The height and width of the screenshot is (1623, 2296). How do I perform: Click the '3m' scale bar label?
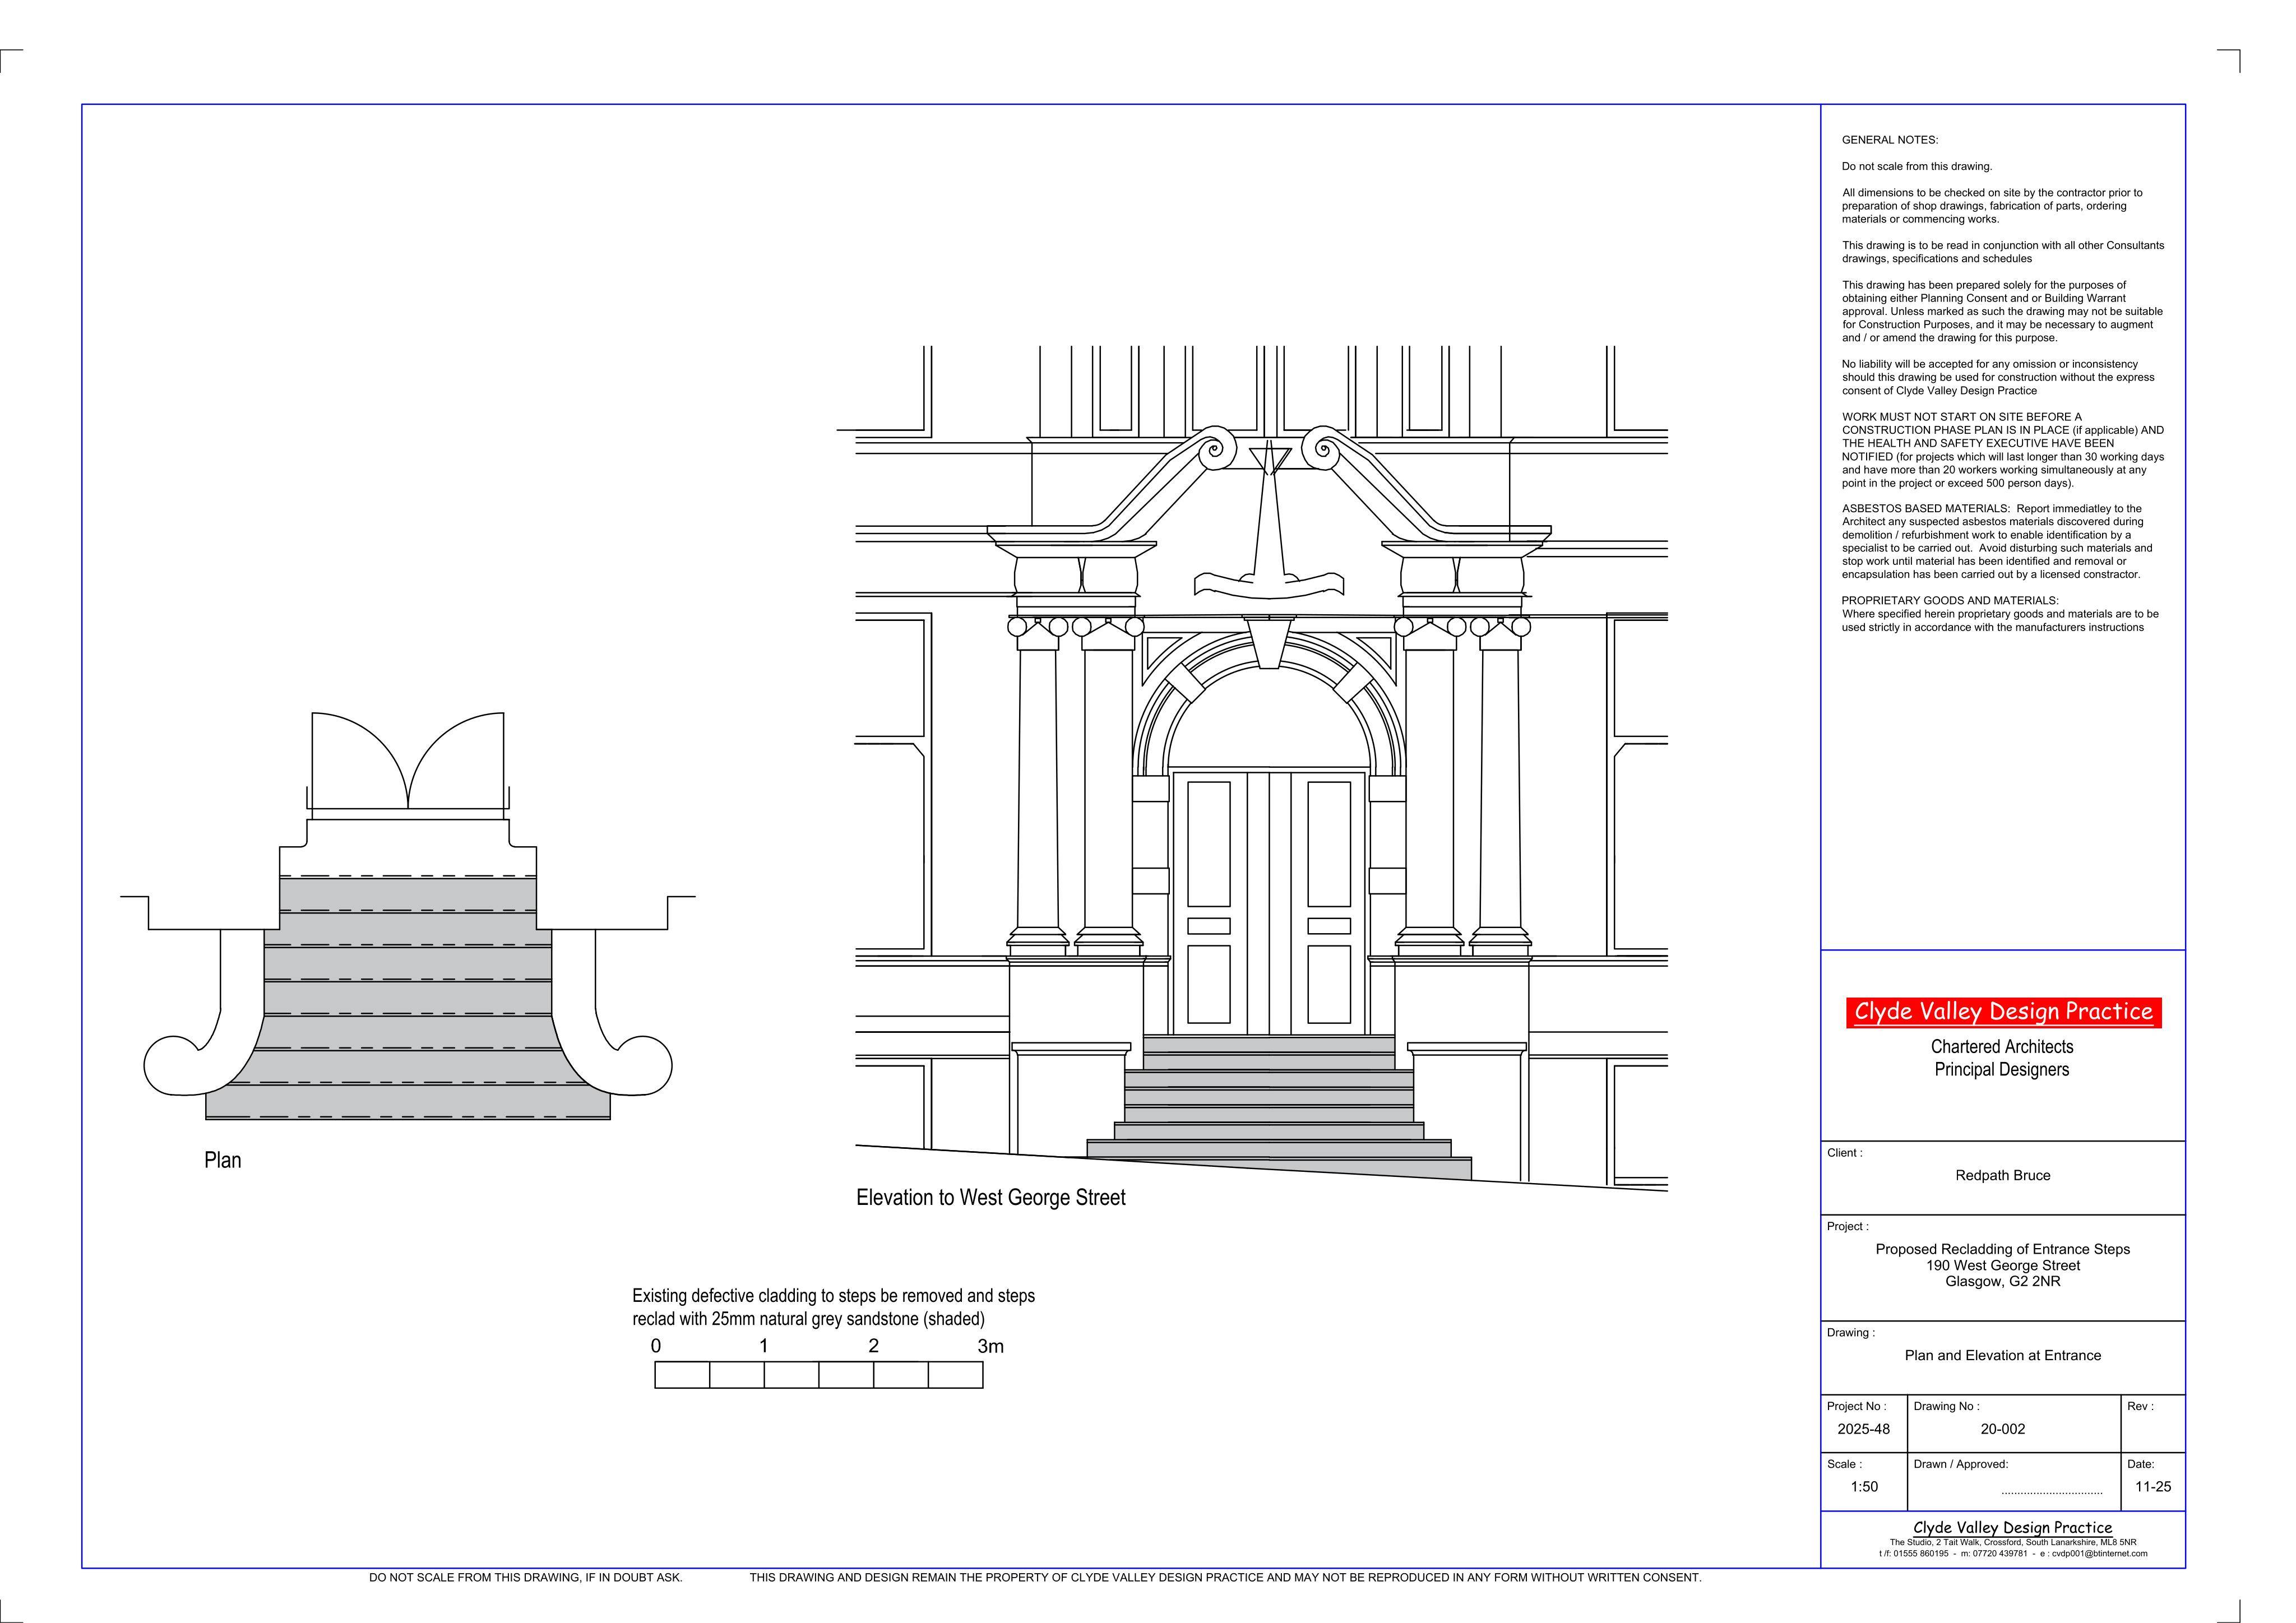991,1346
